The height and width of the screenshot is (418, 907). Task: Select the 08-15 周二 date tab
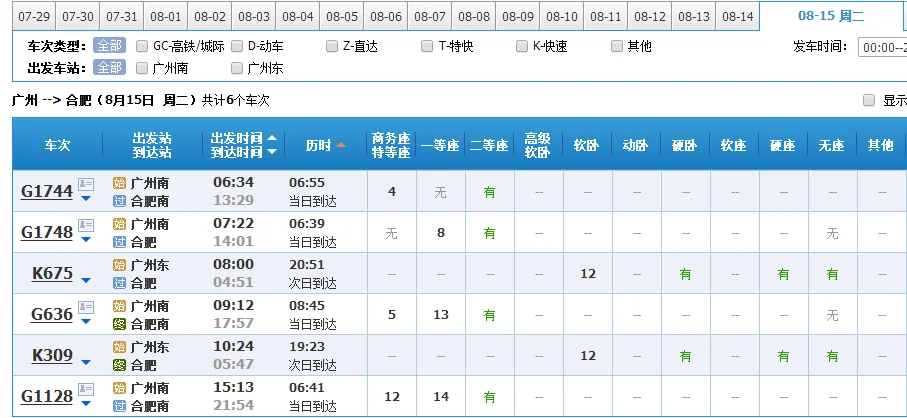pos(831,16)
